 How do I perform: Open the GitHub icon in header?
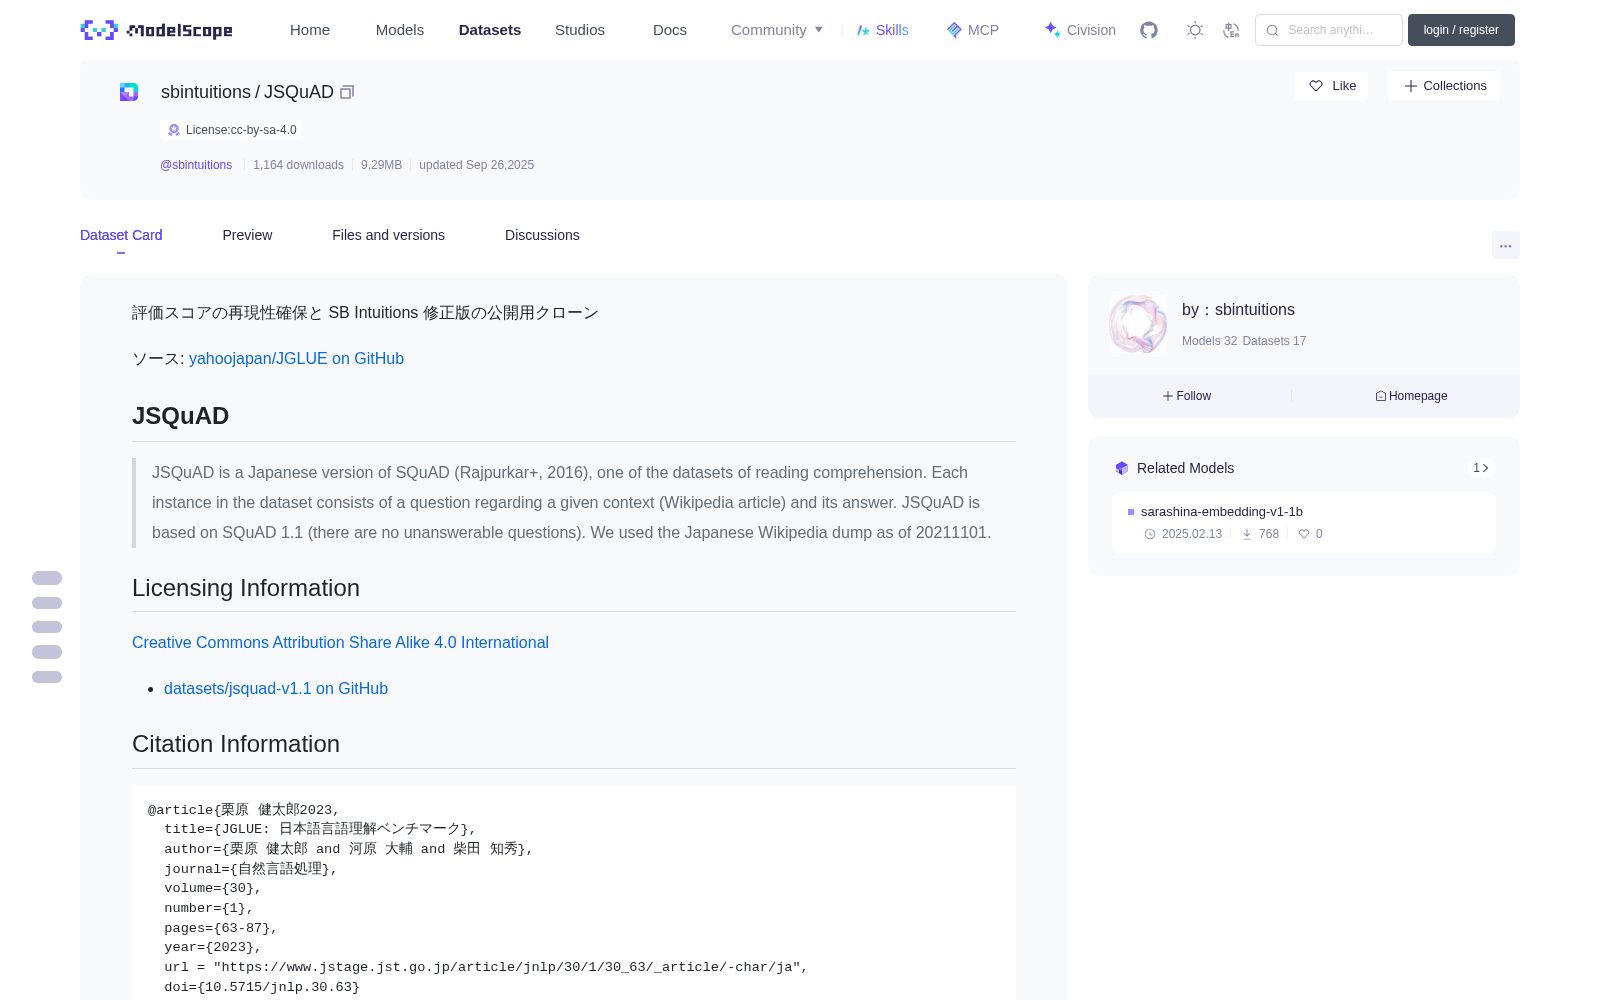pos(1149,30)
